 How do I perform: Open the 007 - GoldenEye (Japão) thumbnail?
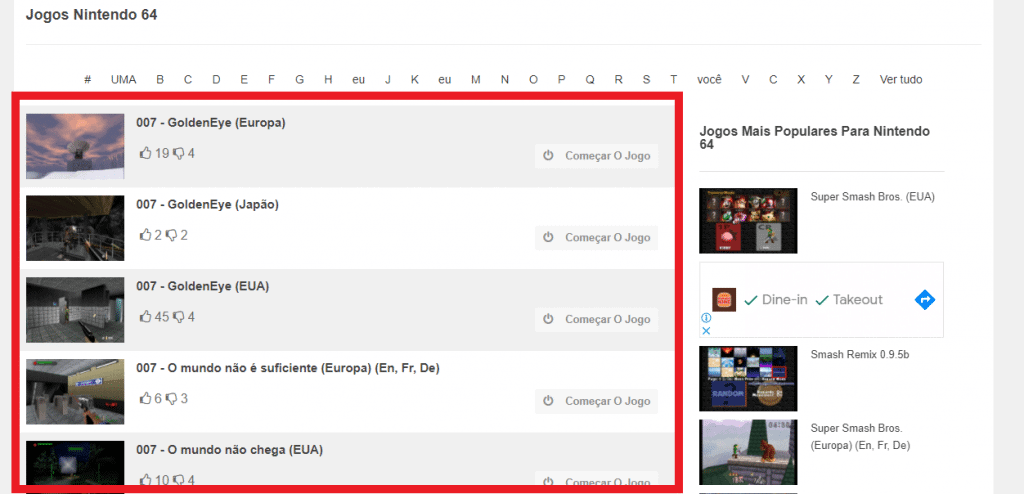click(75, 228)
